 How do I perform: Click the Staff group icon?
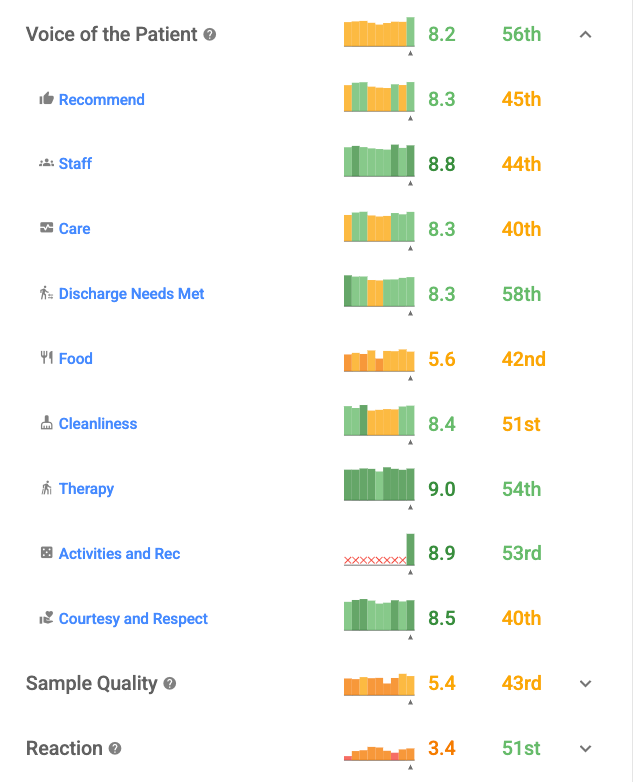pyautogui.click(x=46, y=163)
